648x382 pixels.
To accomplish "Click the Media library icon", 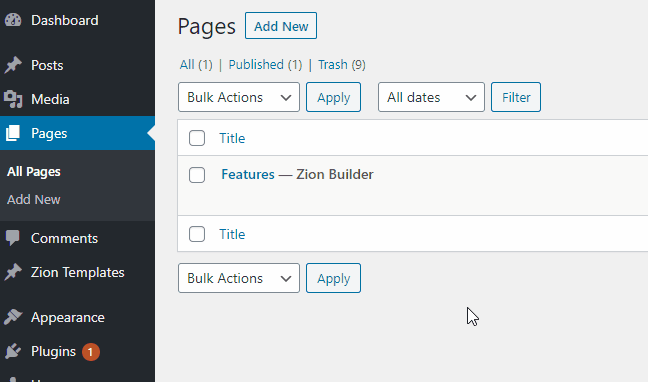I will [13, 99].
